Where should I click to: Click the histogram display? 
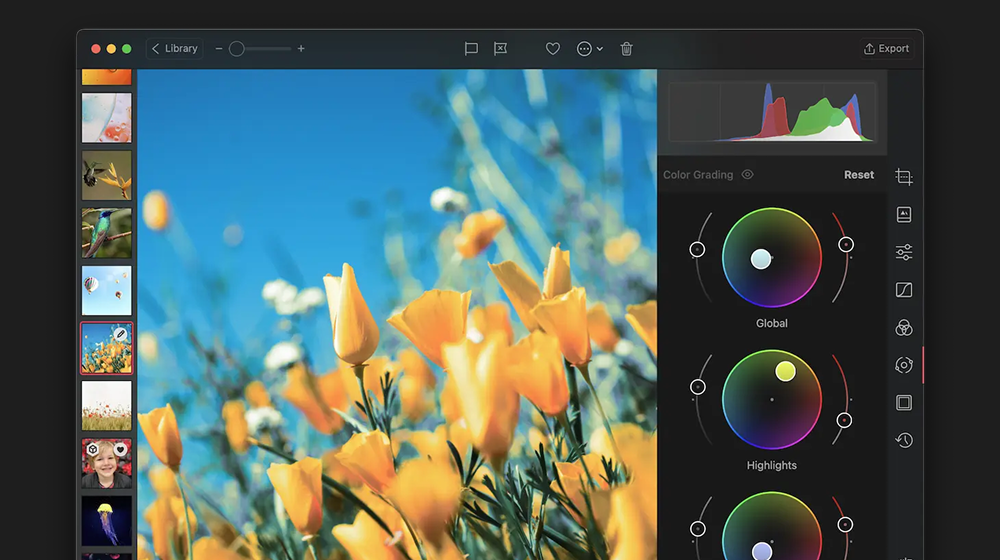pyautogui.click(x=772, y=112)
